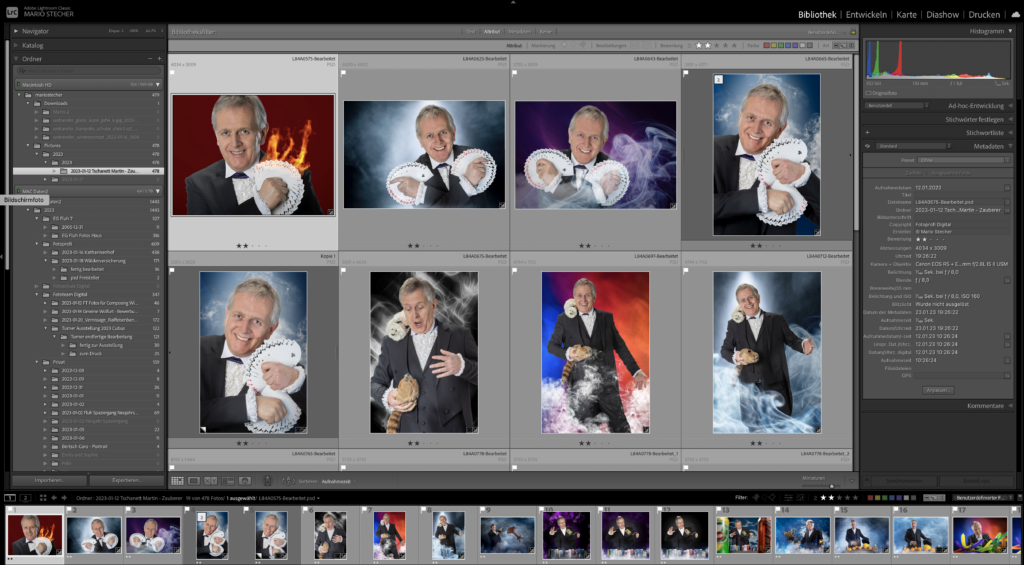Filter by green color label in Attribut bar
1024x565 pixels.
click(783, 46)
